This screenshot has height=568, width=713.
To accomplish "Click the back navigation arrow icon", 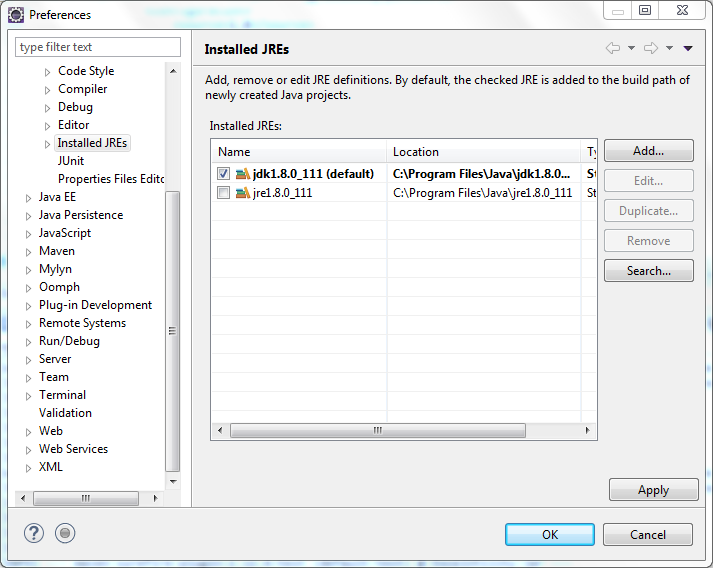I will pos(613,48).
